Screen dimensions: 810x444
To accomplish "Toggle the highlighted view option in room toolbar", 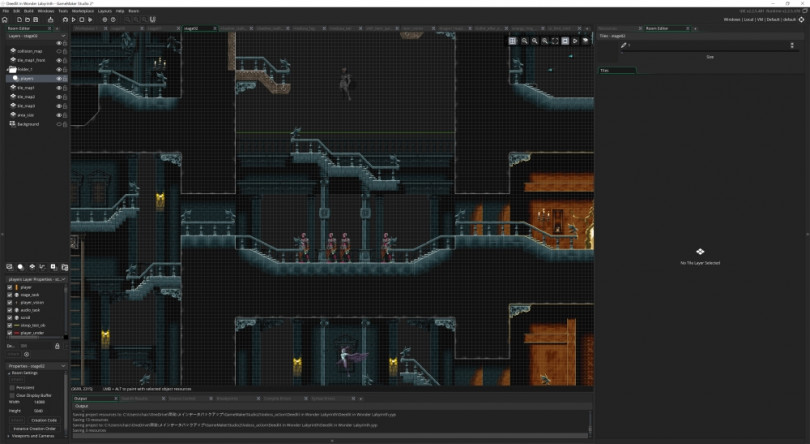I will pos(565,41).
